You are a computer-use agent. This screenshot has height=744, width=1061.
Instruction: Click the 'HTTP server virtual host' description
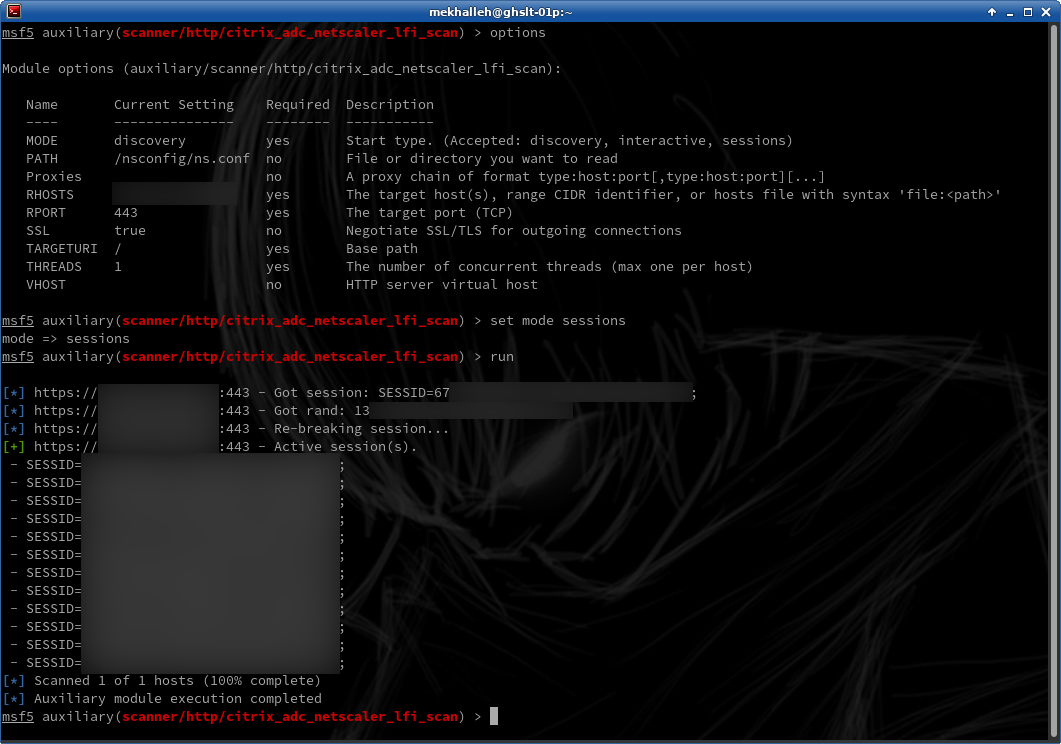point(442,285)
